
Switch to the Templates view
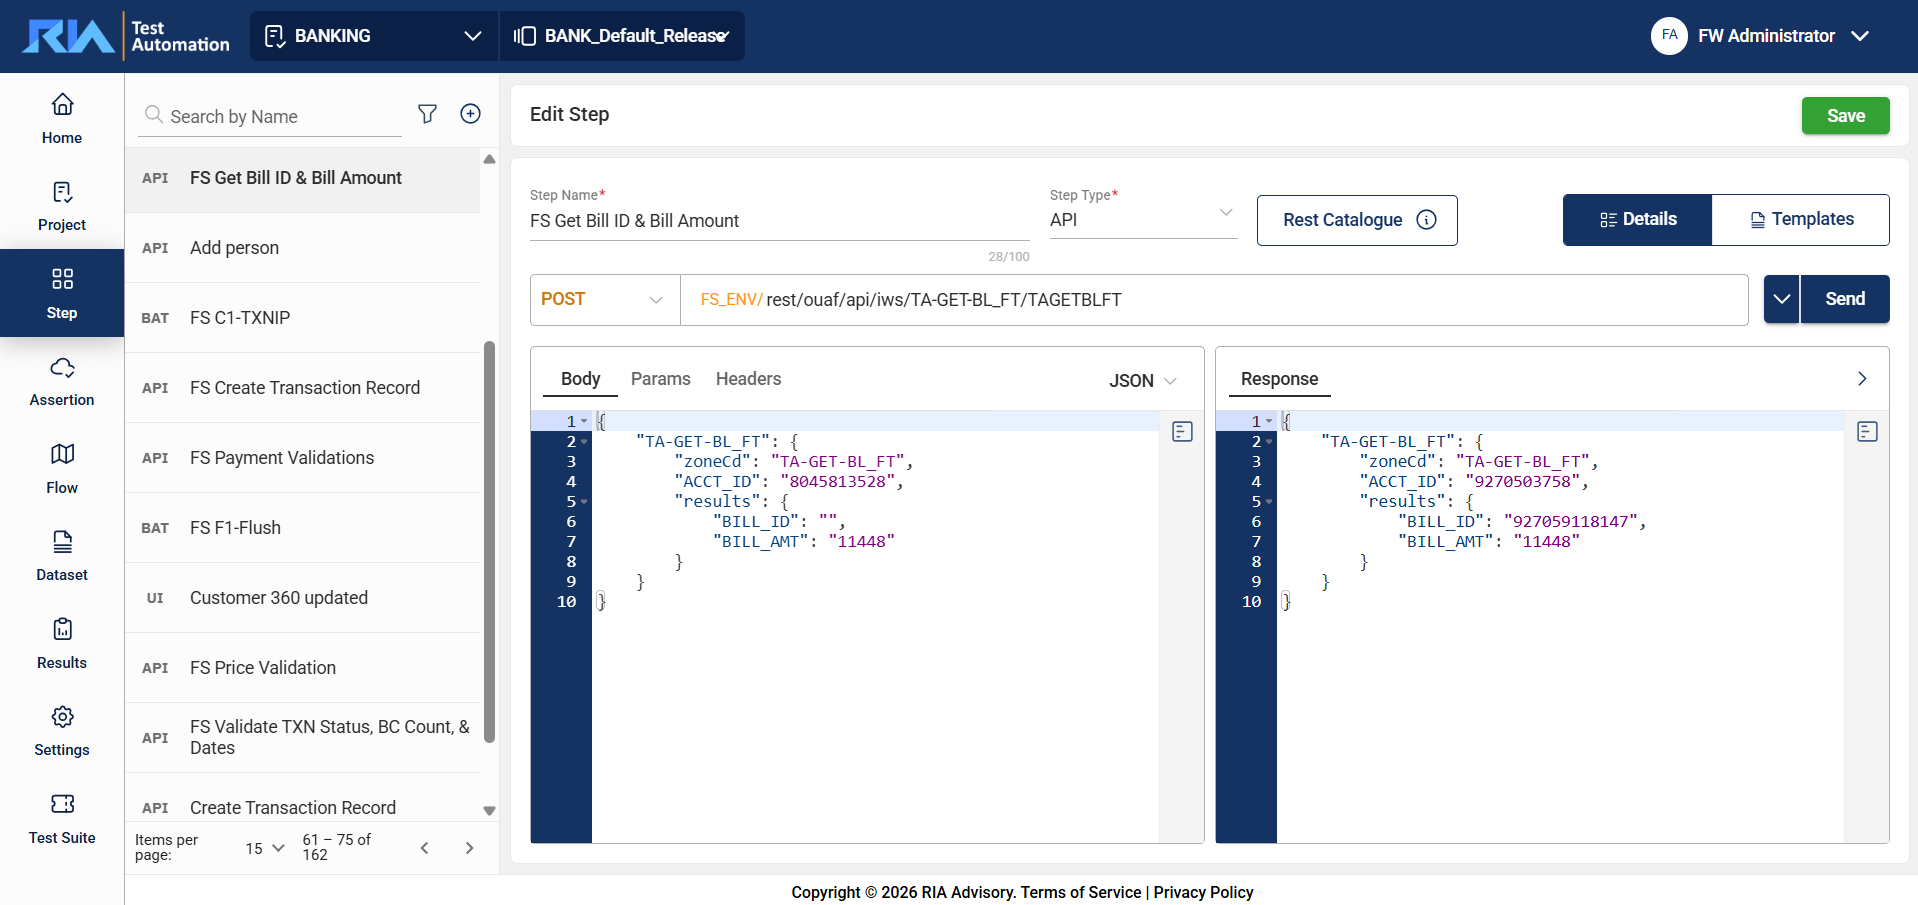pos(1800,220)
